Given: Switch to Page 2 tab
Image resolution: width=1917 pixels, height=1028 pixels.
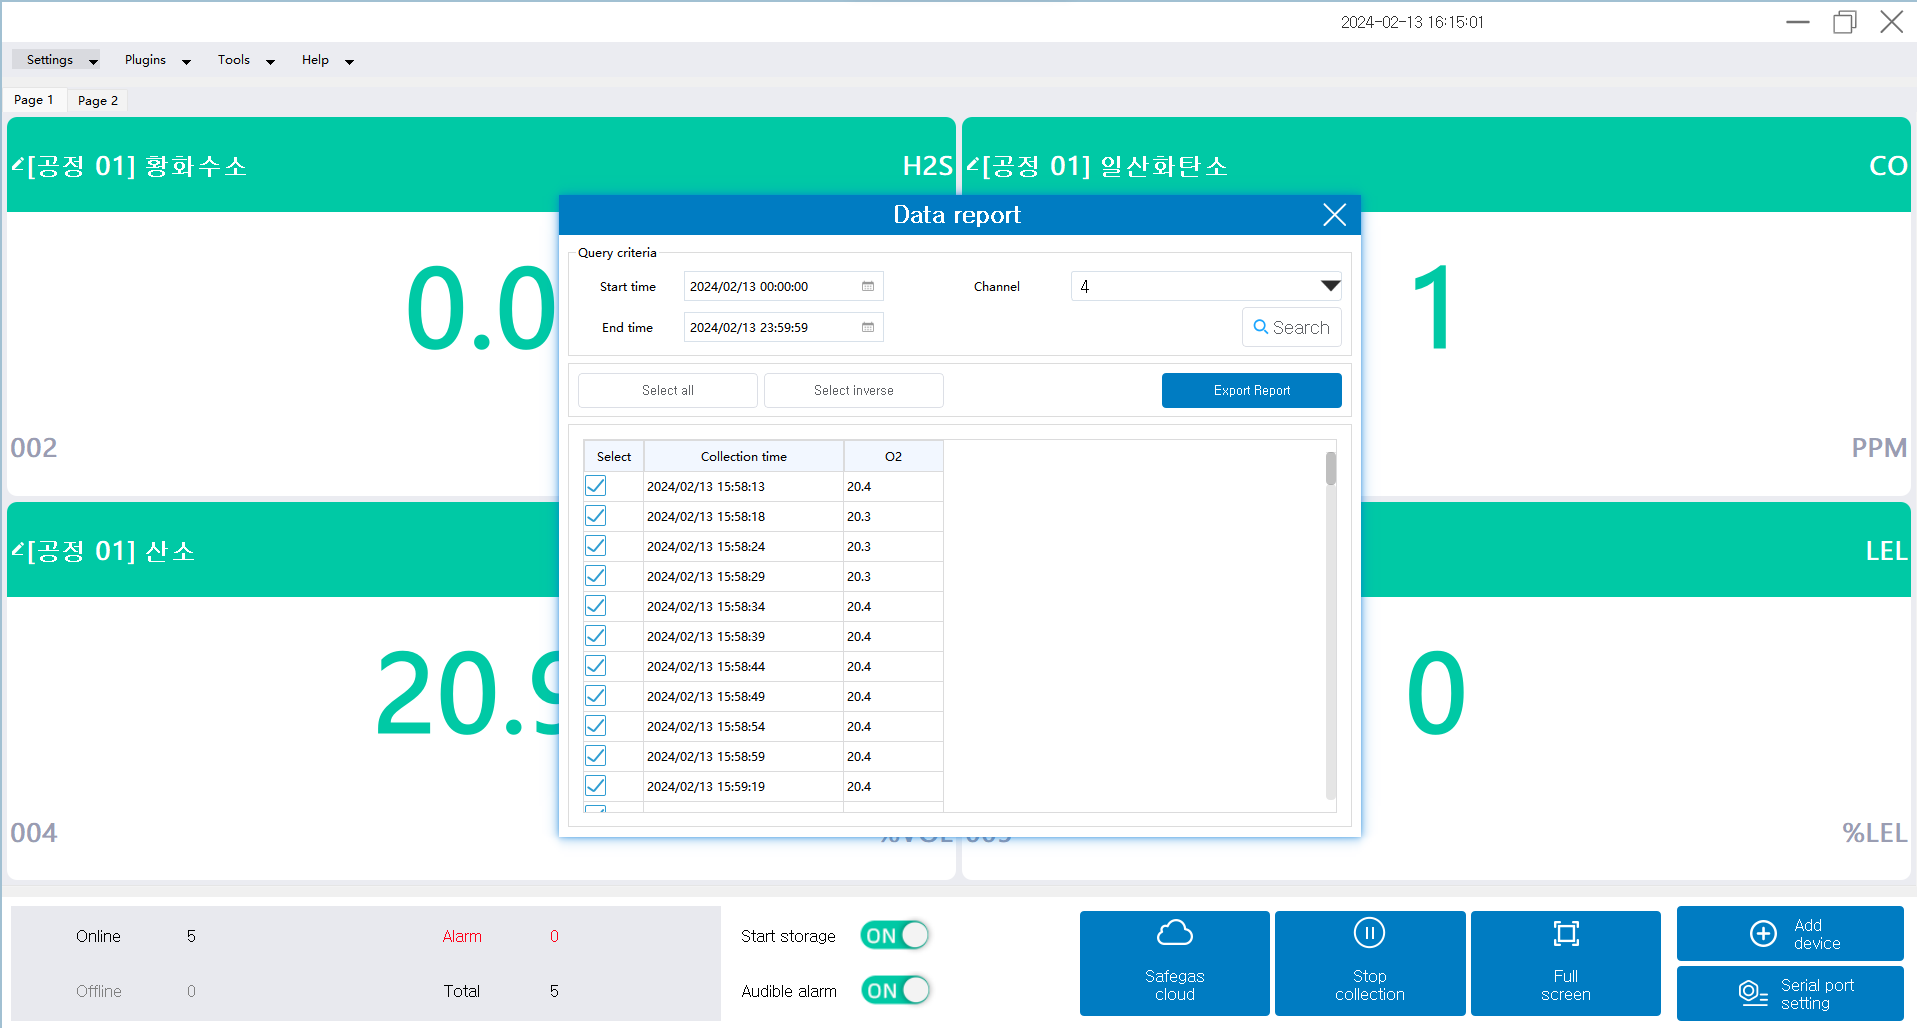Looking at the screenshot, I should 98,101.
